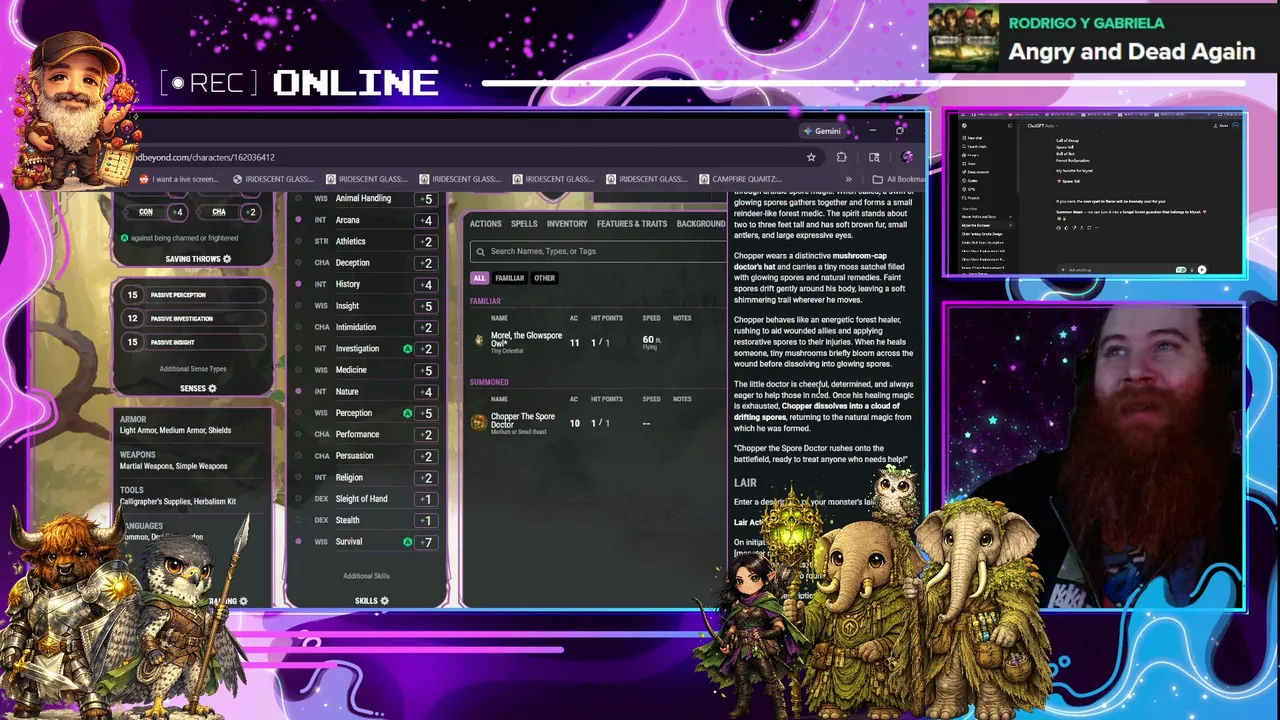Image resolution: width=1280 pixels, height=720 pixels.
Task: Click the Athletics proficiency dot
Action: [298, 241]
